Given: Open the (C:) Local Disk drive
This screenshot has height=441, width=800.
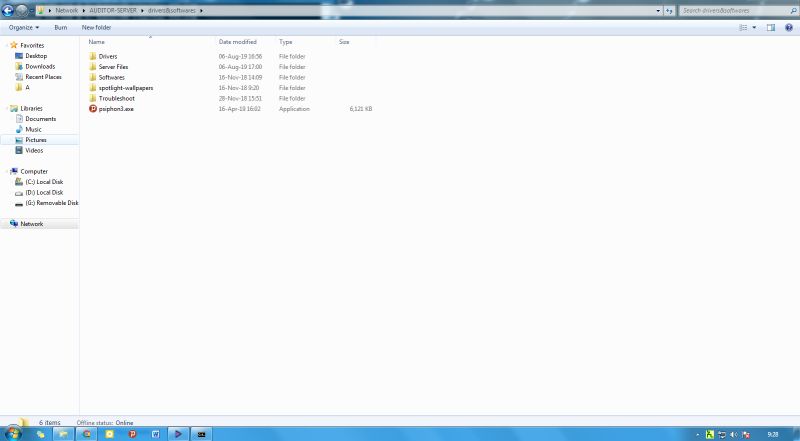Looking at the screenshot, I should point(44,182).
